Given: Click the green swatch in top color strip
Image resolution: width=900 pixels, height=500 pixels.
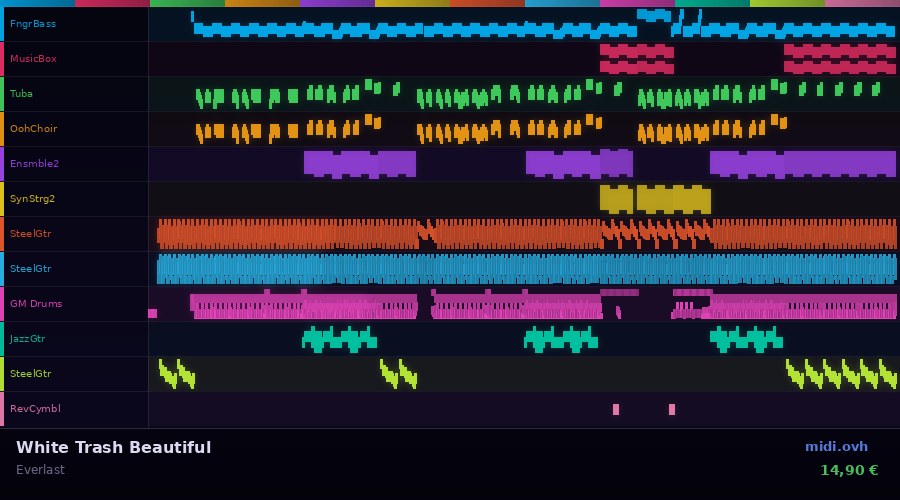Looking at the screenshot, I should click(x=187, y=3).
